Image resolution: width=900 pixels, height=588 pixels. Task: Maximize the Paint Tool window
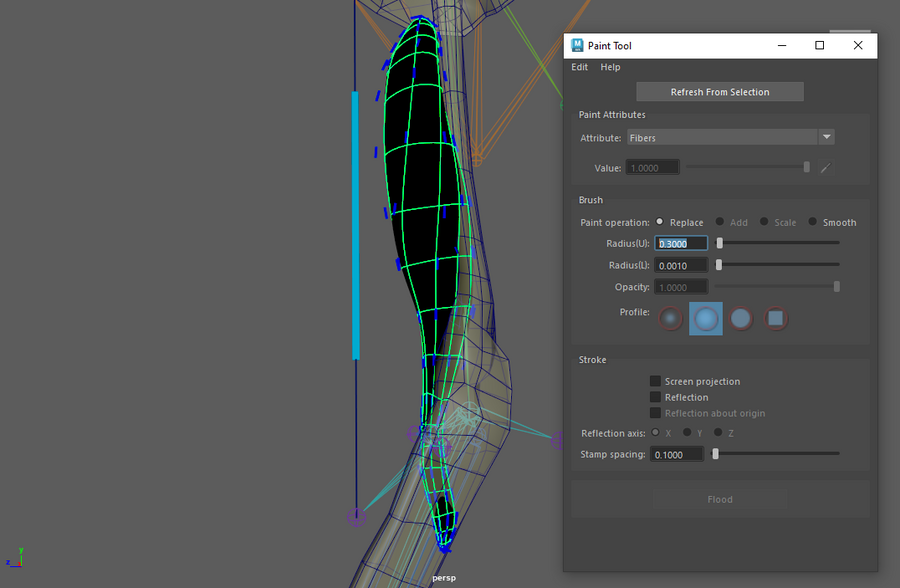click(x=819, y=45)
